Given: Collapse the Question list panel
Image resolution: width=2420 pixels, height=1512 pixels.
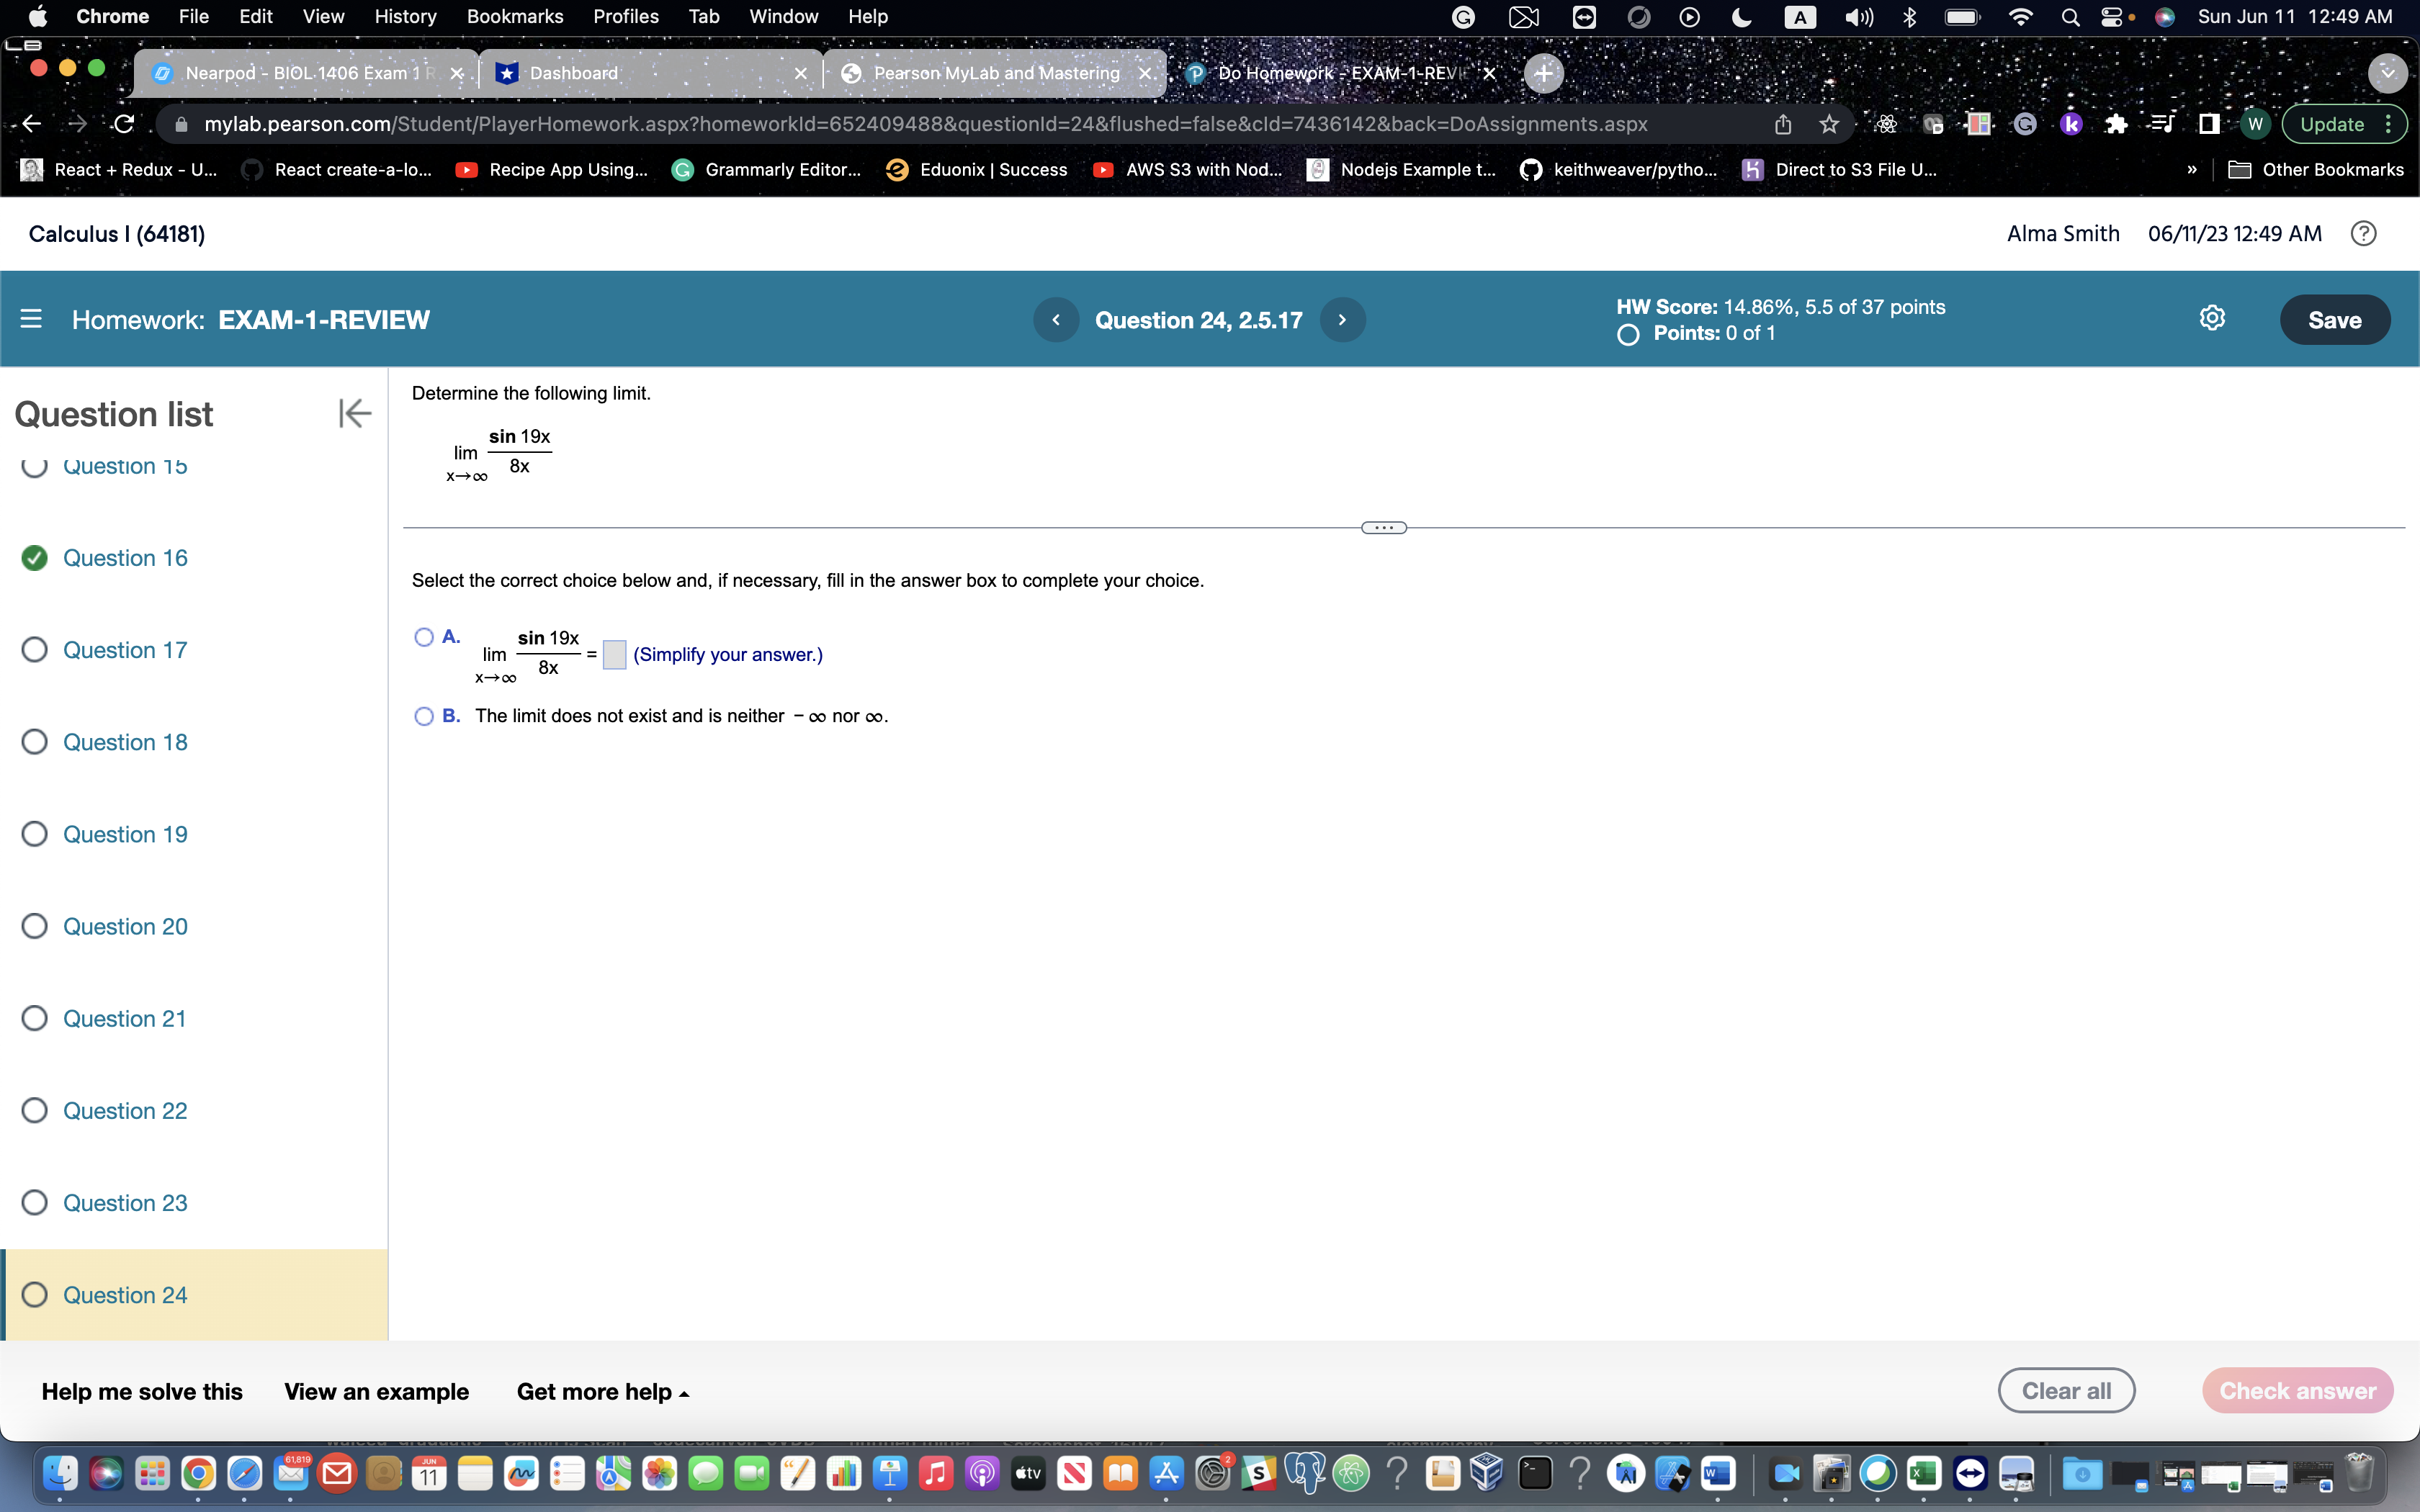Looking at the screenshot, I should (x=354, y=413).
